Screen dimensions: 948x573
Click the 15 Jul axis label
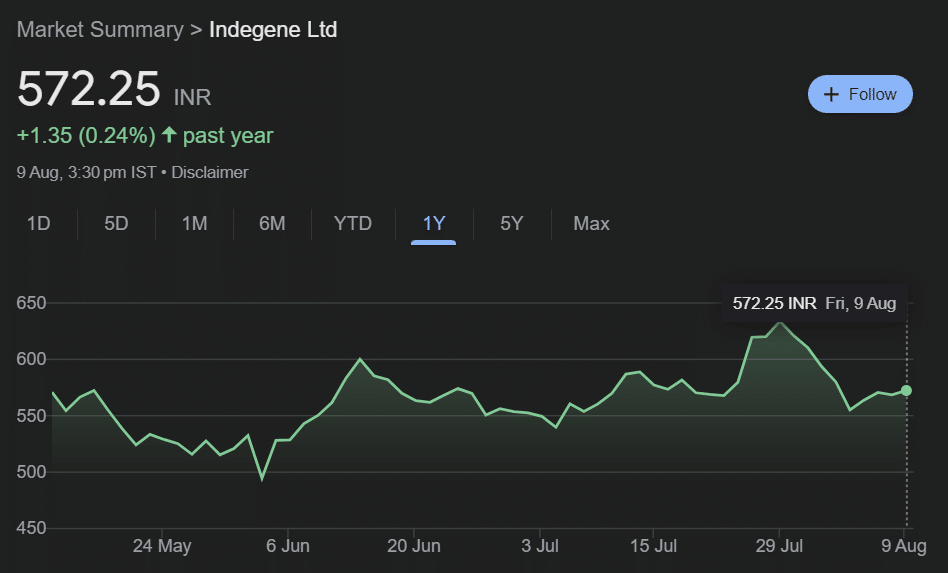click(654, 546)
